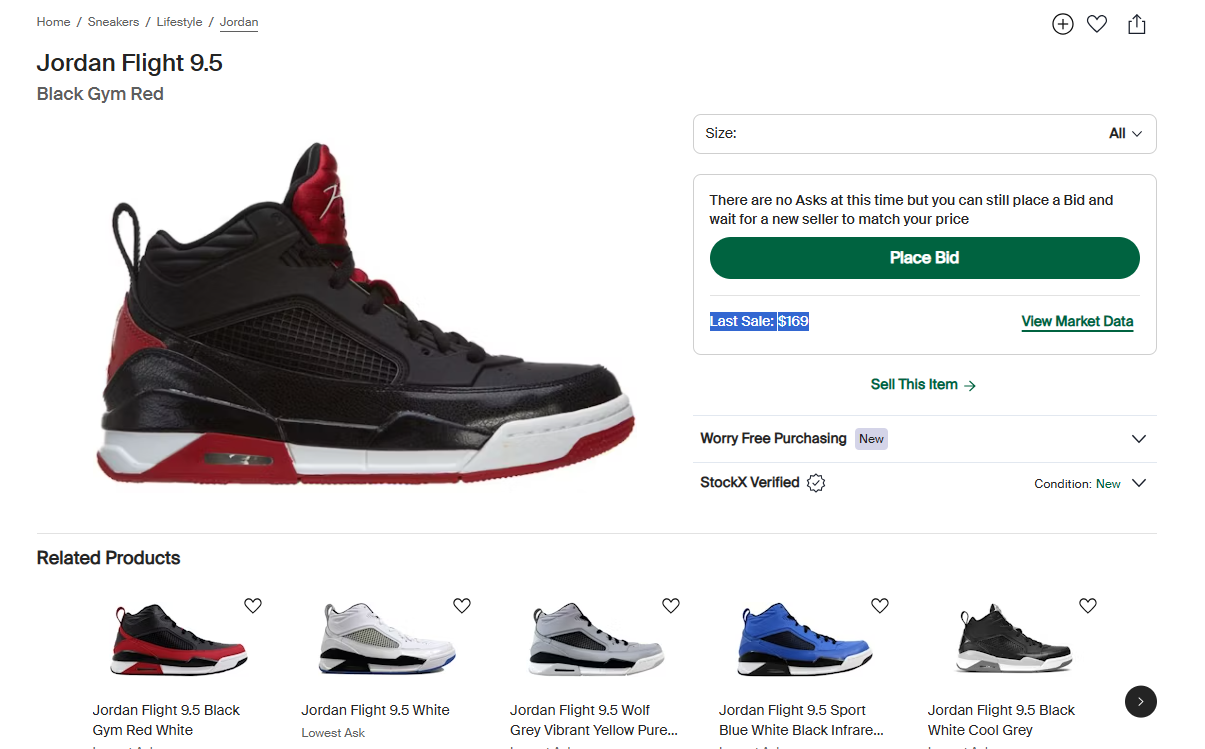Viewport: 1205px width, 749px height.
Task: Favorite the Jordan Flight 9.5 Wolf Grey
Action: [671, 605]
